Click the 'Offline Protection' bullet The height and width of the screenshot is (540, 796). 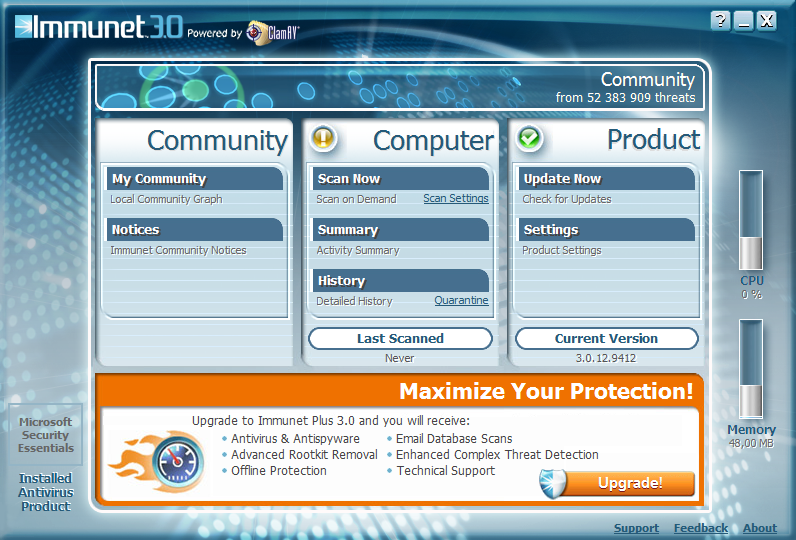tap(279, 470)
